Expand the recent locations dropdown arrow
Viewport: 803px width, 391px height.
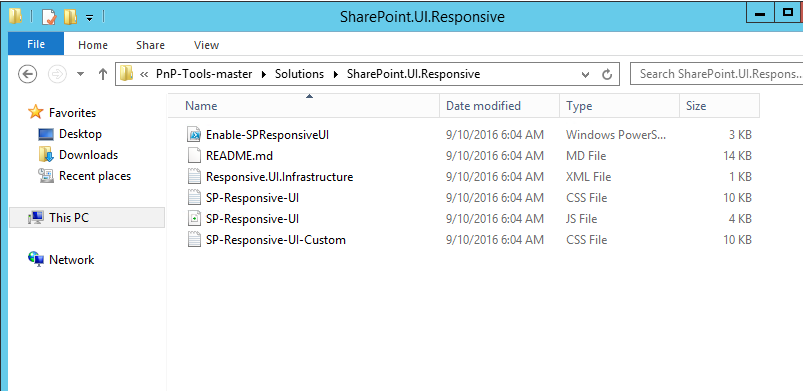(x=80, y=74)
